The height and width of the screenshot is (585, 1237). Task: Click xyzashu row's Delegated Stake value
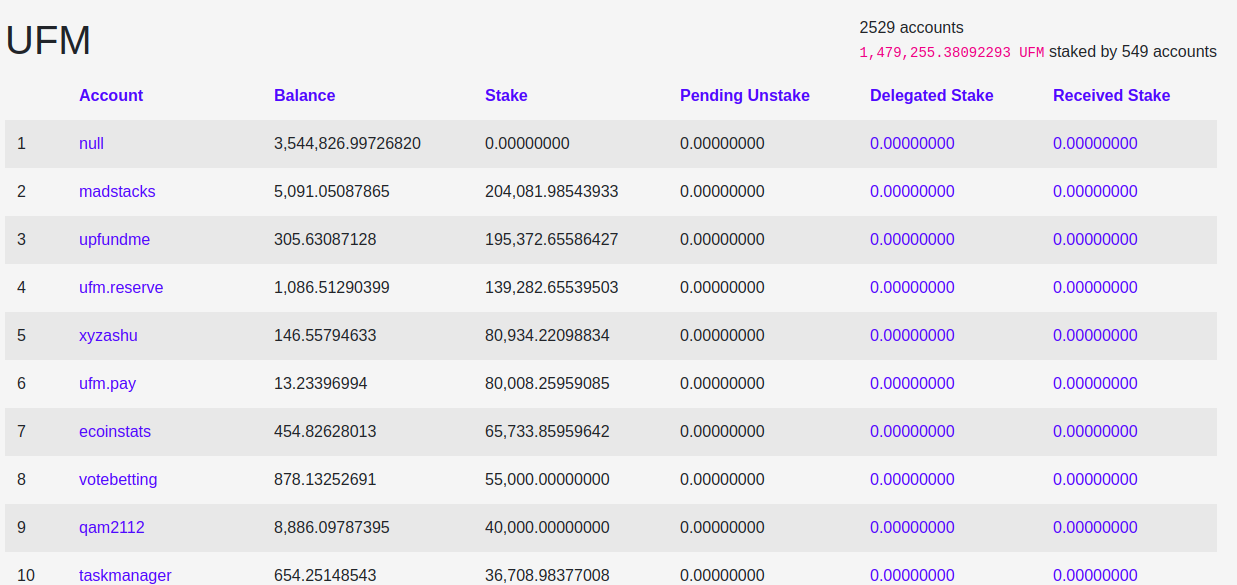click(912, 336)
